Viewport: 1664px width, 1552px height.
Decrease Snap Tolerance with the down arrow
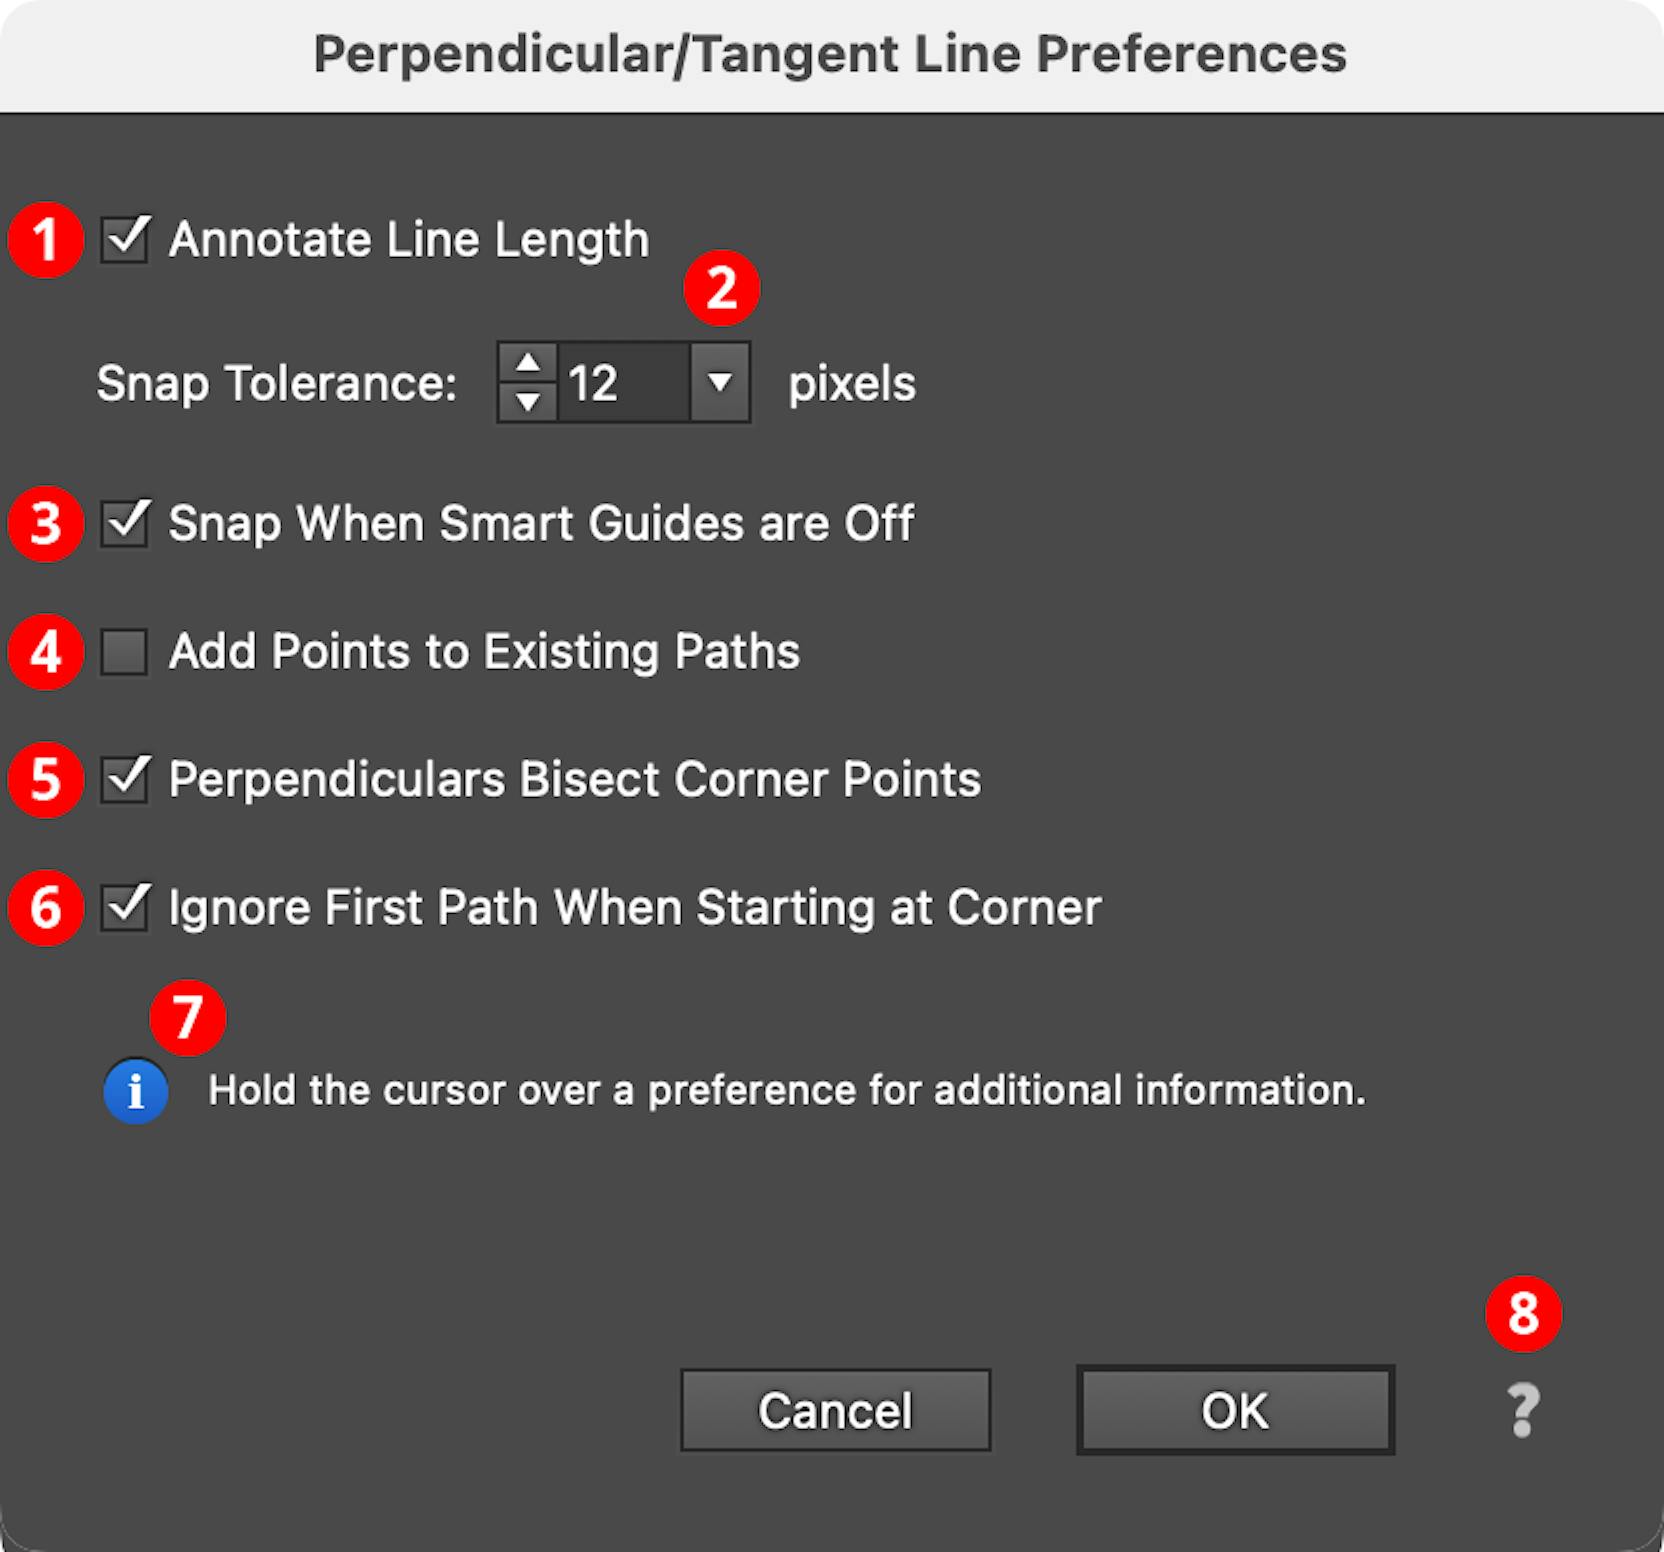(x=528, y=402)
